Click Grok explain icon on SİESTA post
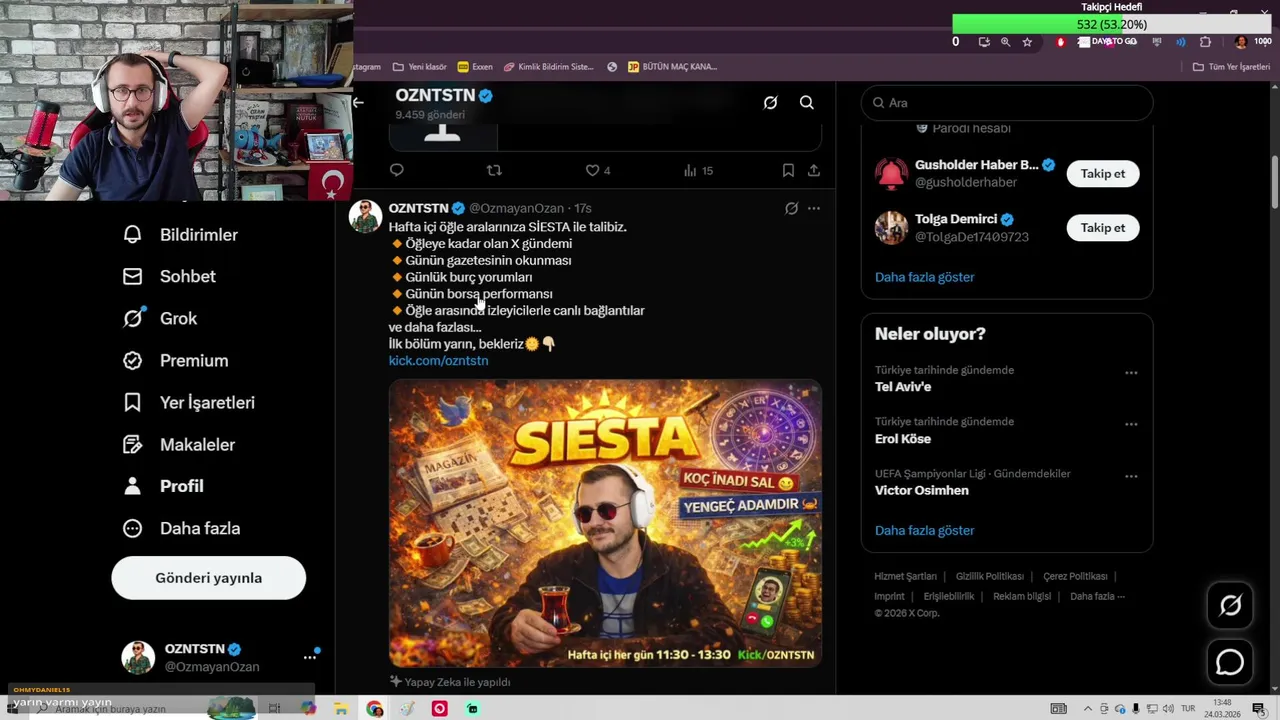This screenshot has height=720, width=1280. tap(791, 208)
